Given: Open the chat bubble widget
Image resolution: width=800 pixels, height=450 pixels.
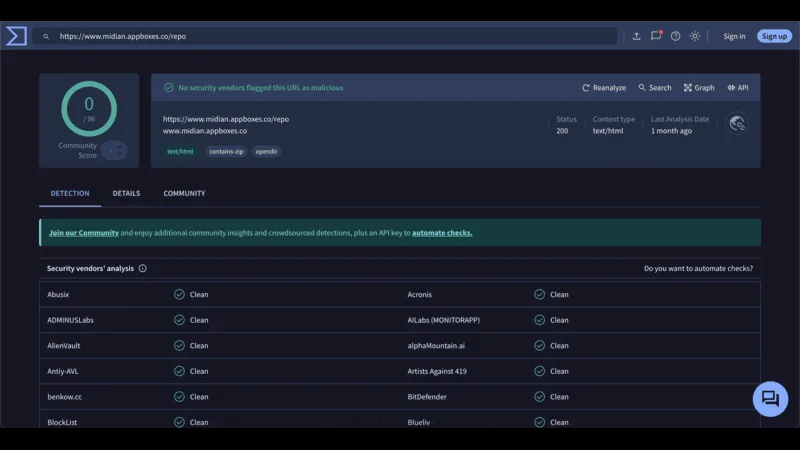Looking at the screenshot, I should [770, 399].
